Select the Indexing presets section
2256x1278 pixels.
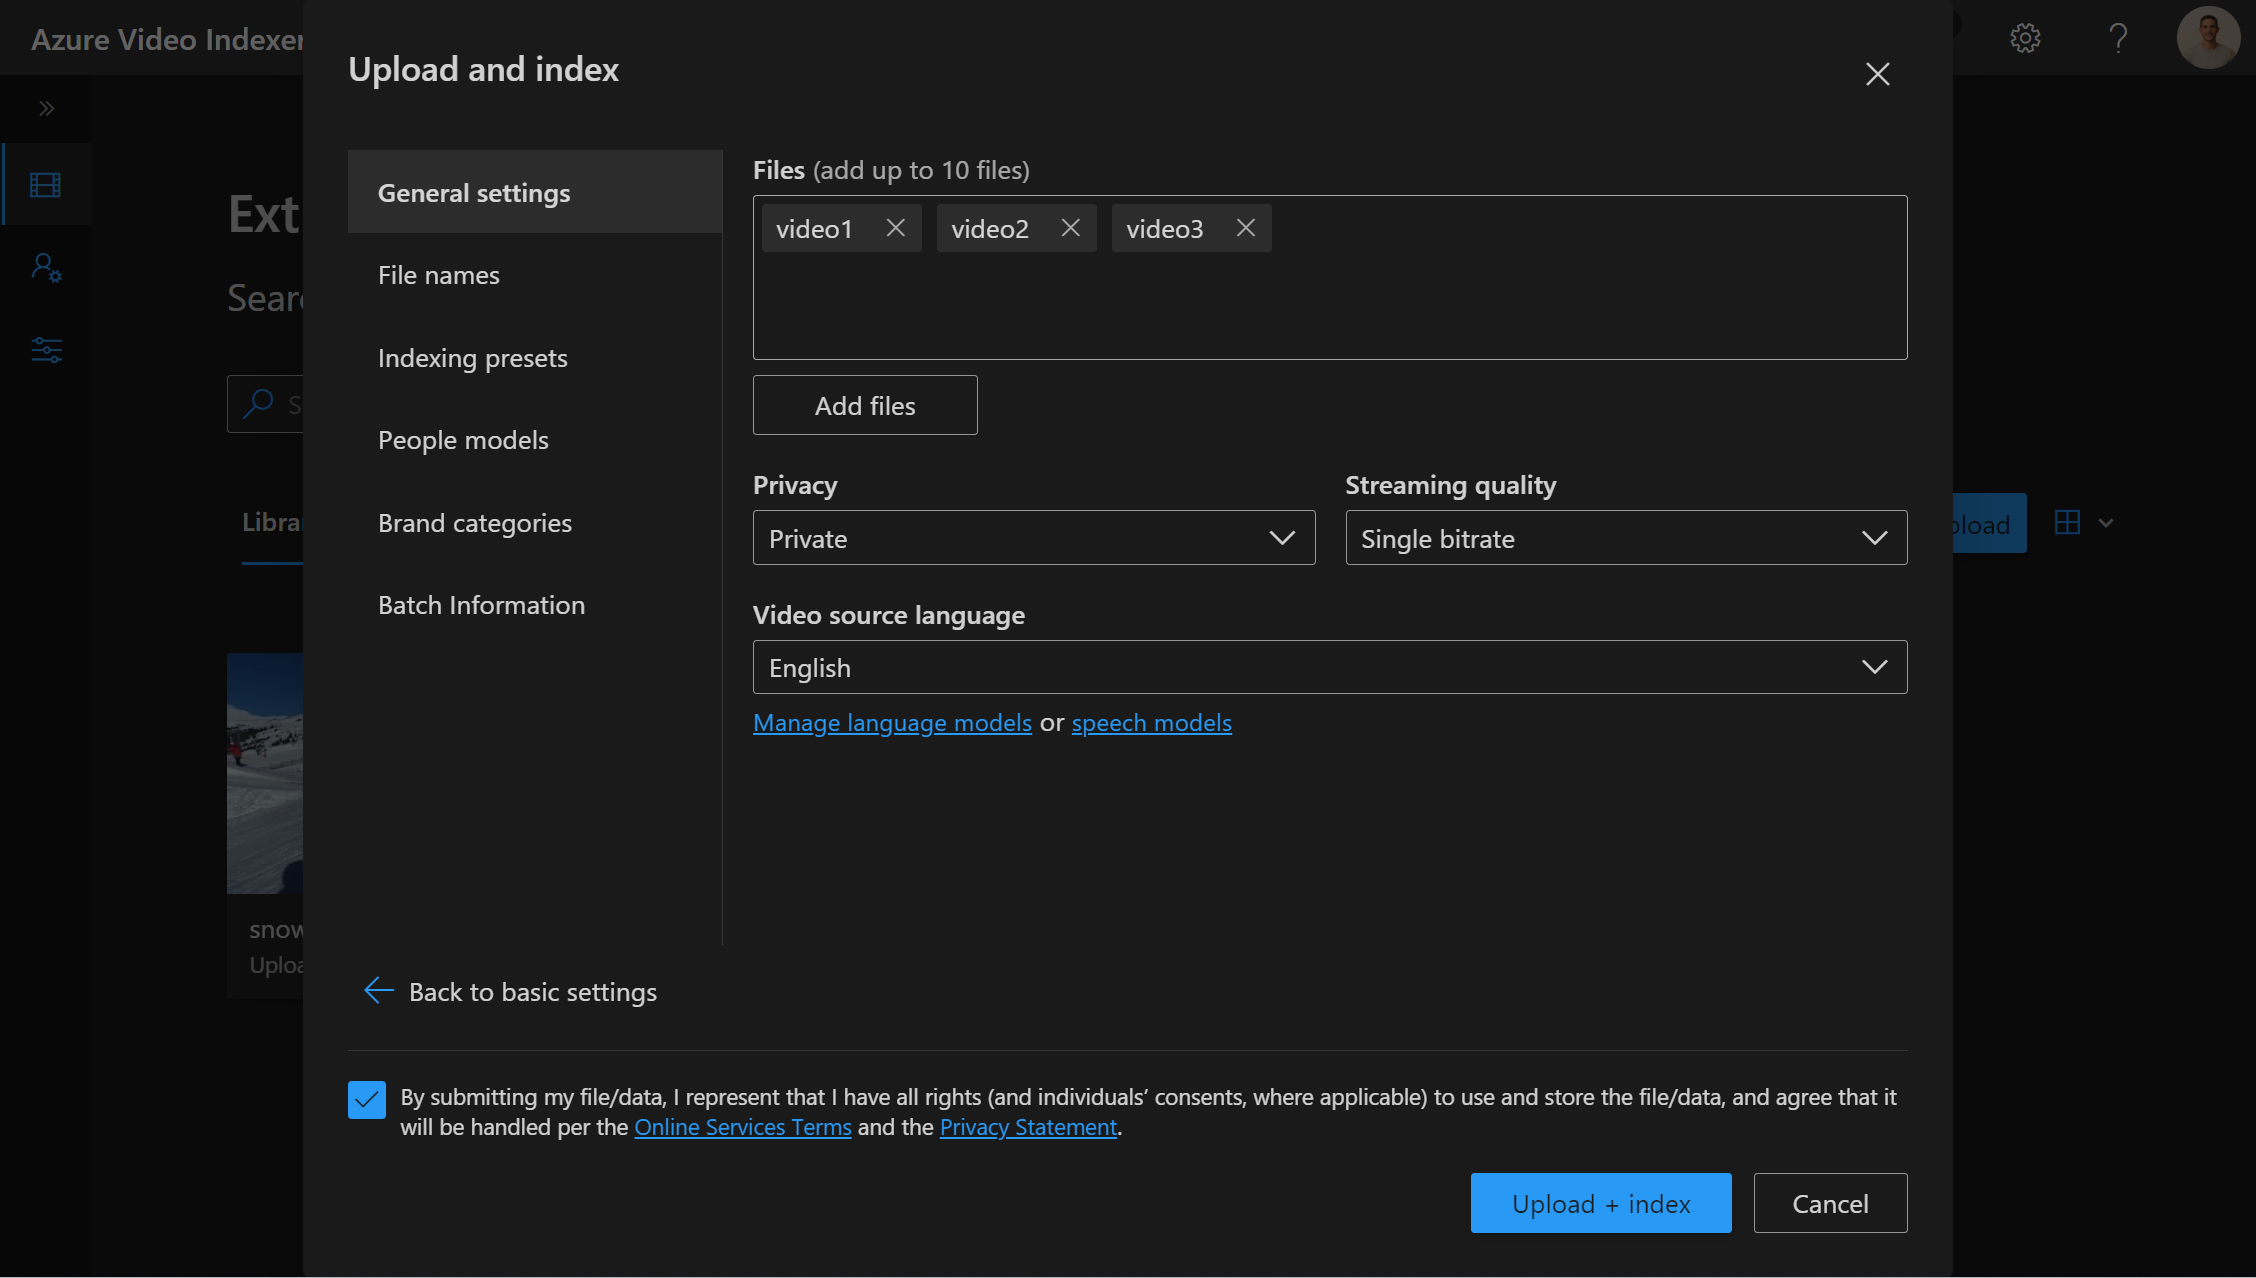click(x=473, y=356)
